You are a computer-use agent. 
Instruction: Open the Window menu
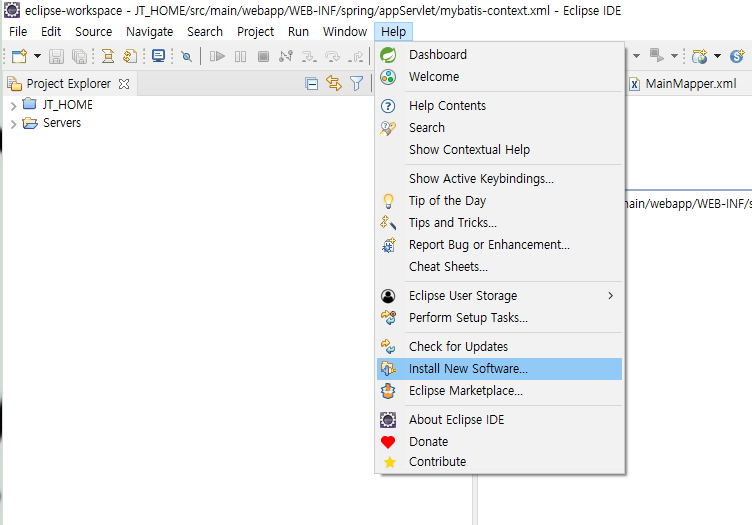pyautogui.click(x=345, y=32)
